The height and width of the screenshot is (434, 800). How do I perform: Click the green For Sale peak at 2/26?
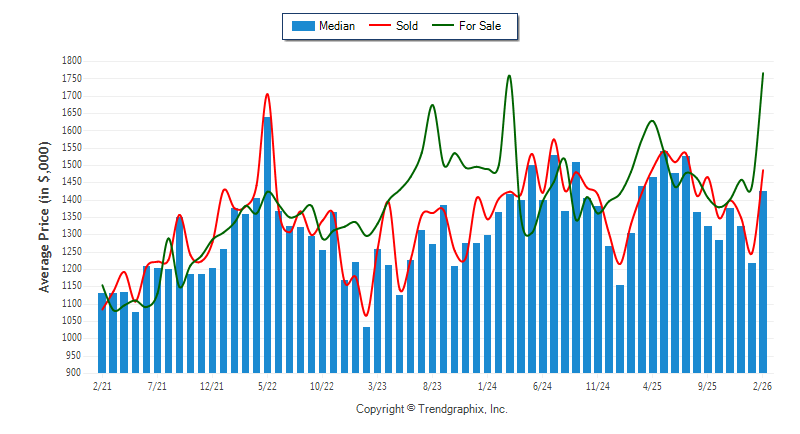coord(763,73)
